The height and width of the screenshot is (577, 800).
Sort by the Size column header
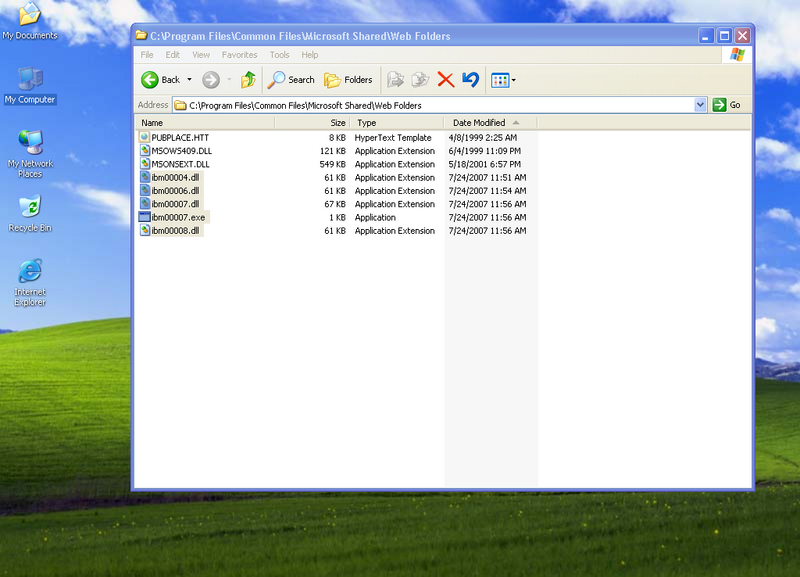coord(313,123)
